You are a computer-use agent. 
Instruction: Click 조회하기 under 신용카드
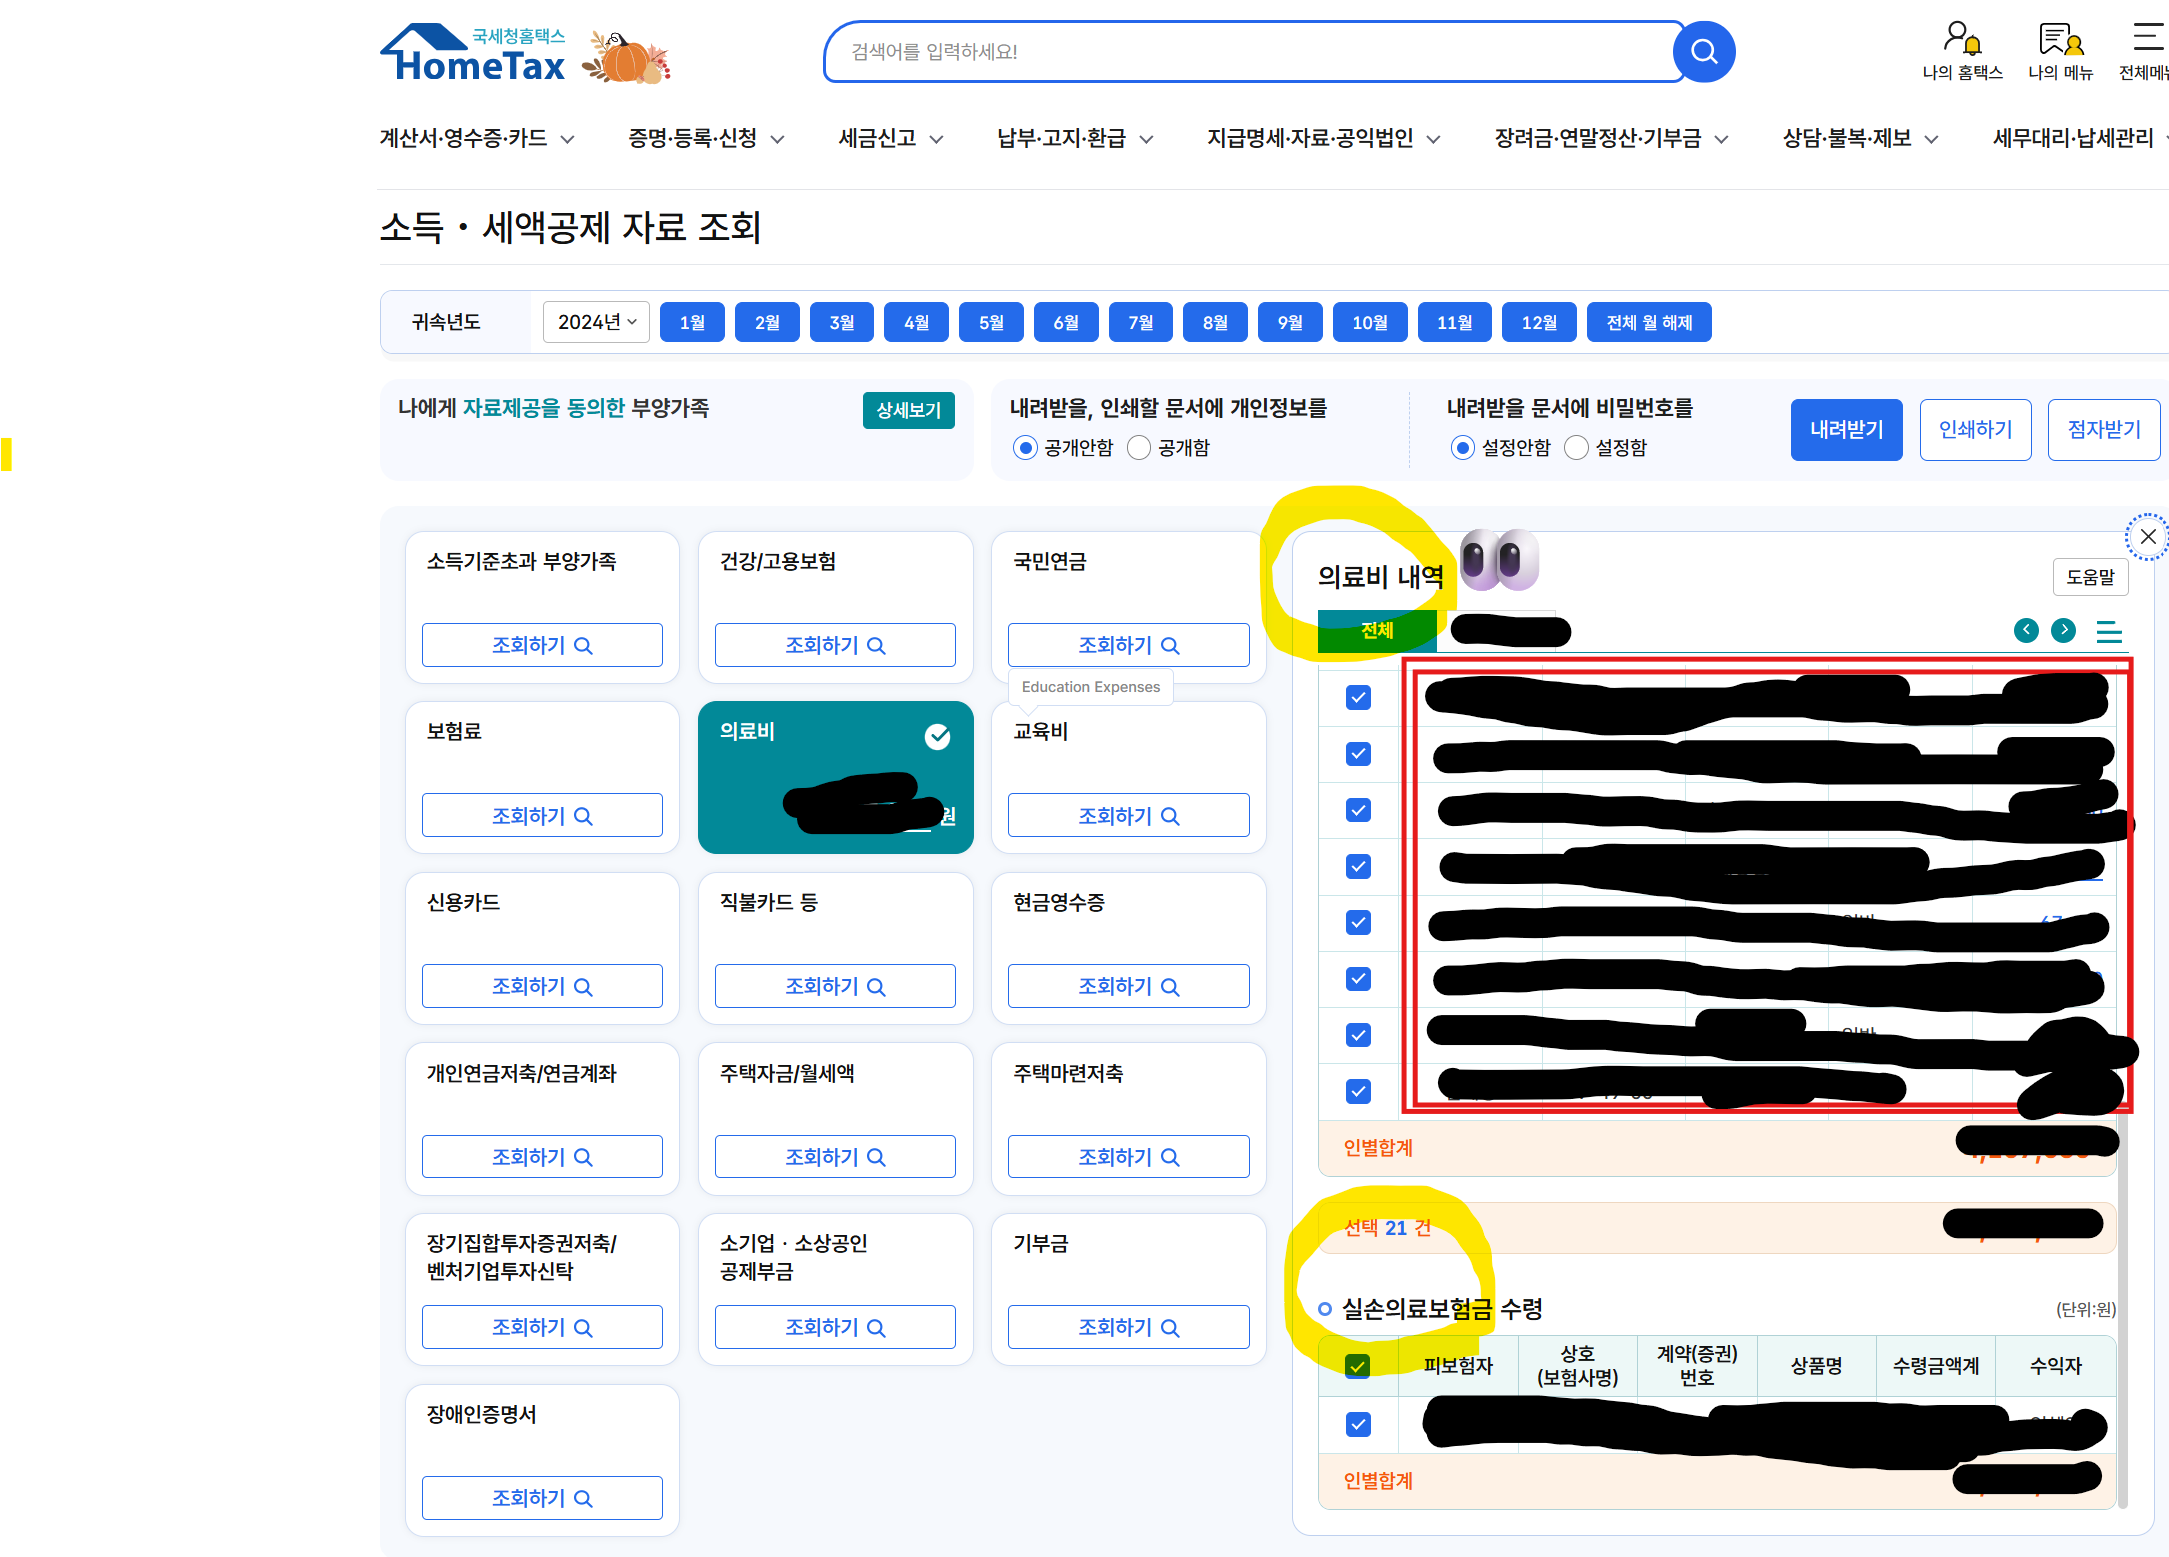tap(542, 987)
